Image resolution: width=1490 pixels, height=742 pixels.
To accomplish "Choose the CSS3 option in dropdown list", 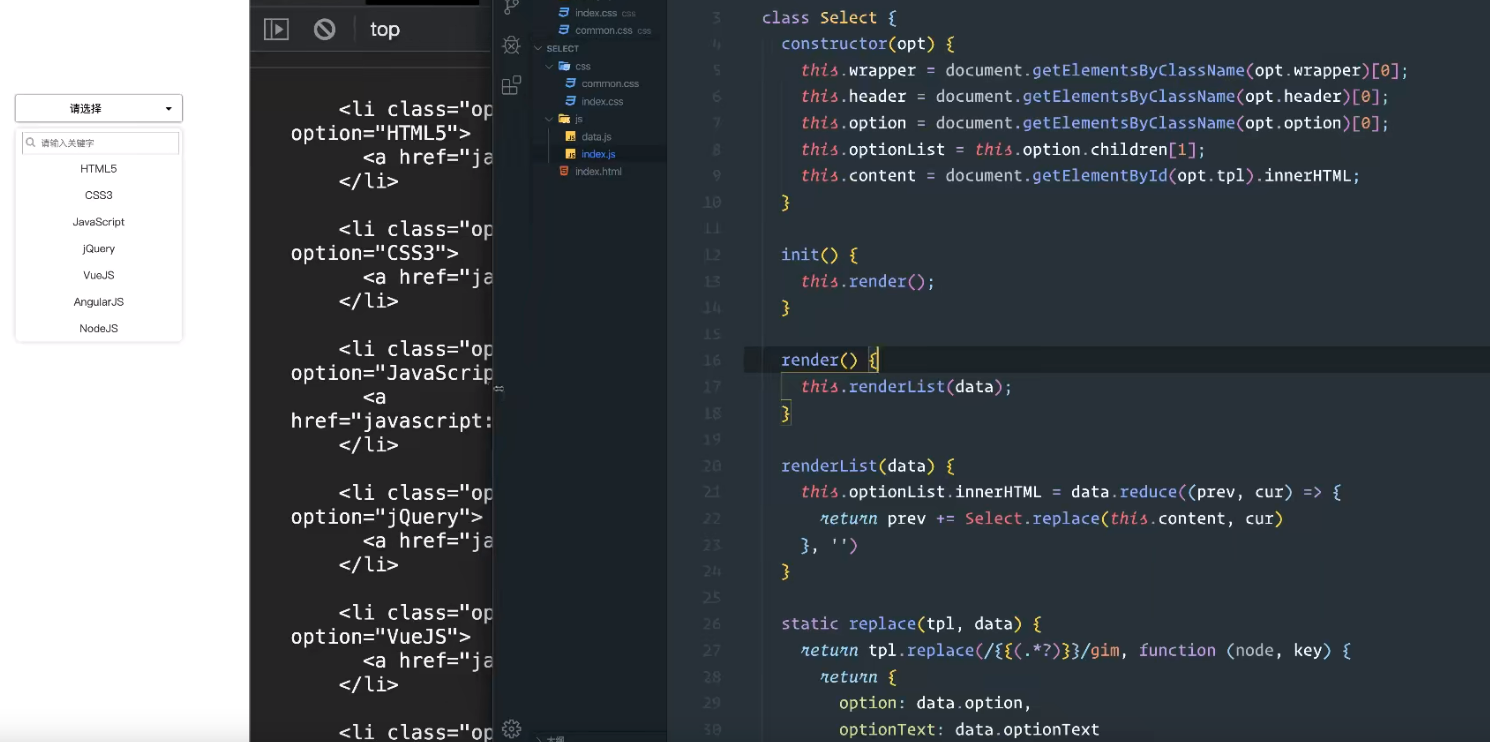I will [x=99, y=195].
